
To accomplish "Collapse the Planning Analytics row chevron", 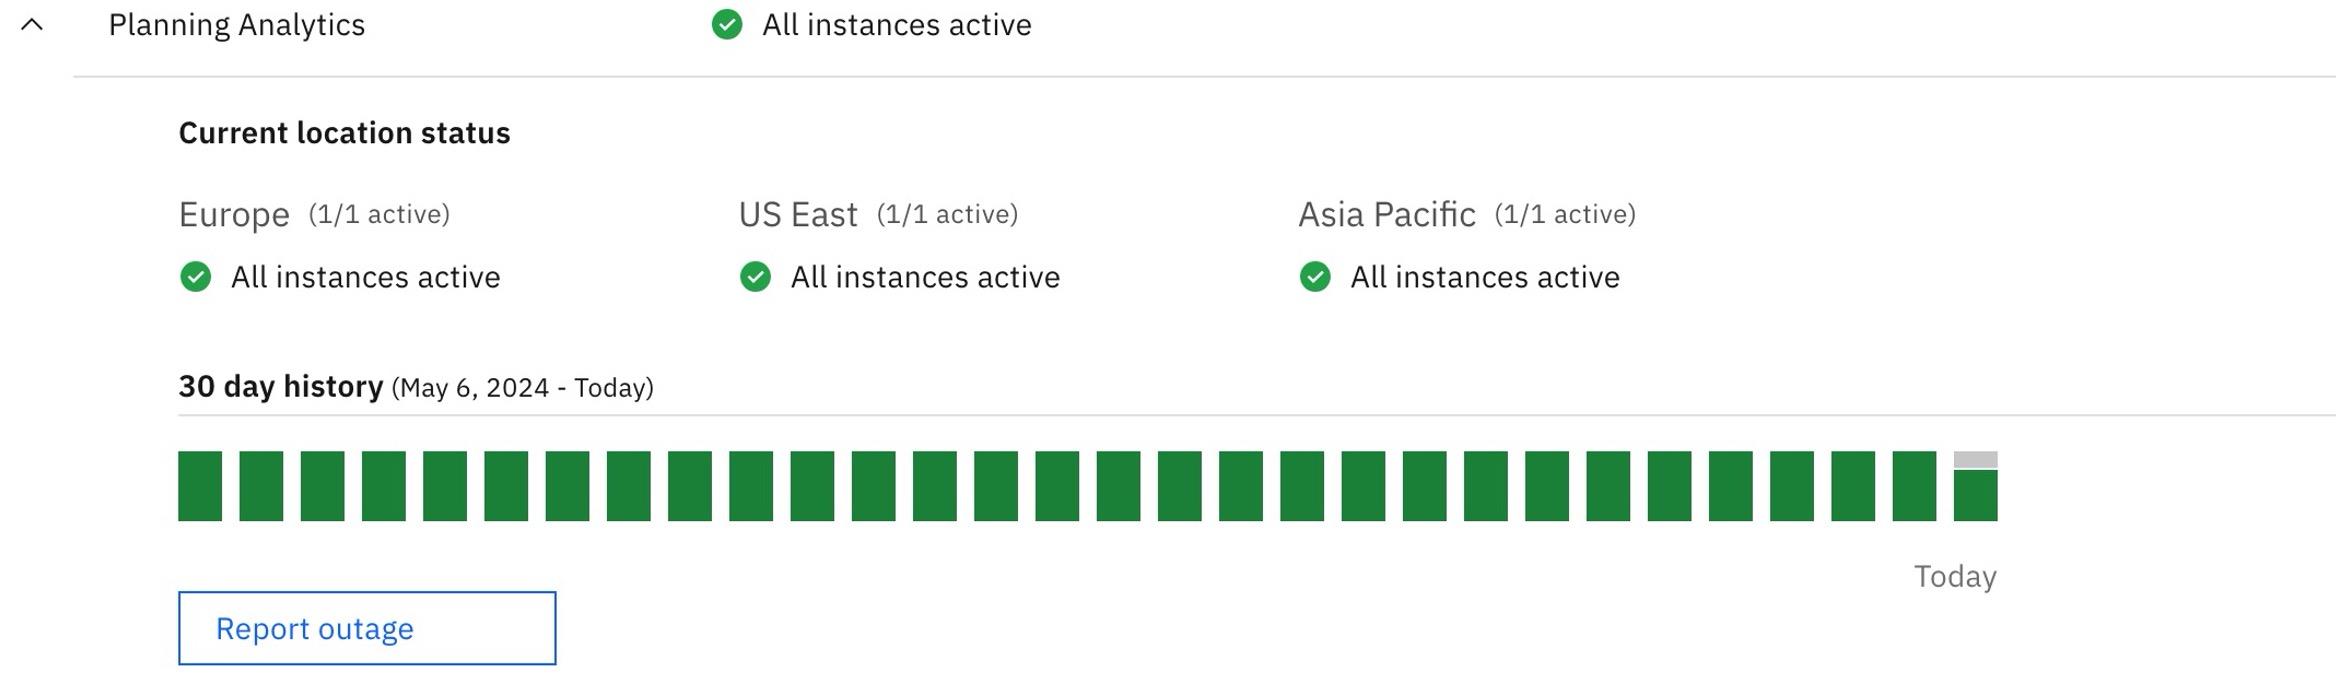I will 32,25.
